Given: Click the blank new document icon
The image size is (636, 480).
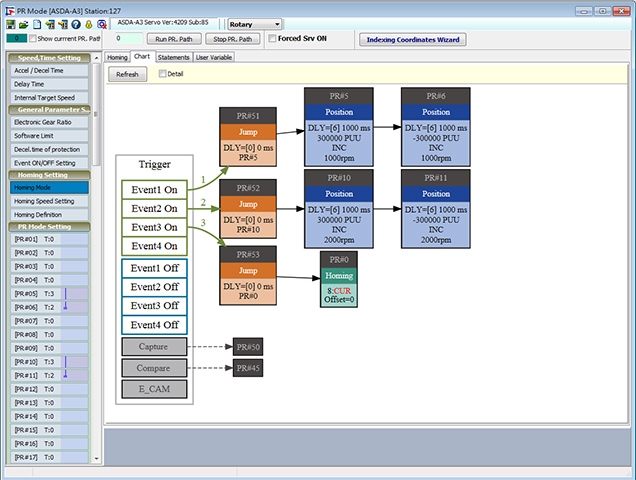Looking at the screenshot, I should [x=36, y=24].
